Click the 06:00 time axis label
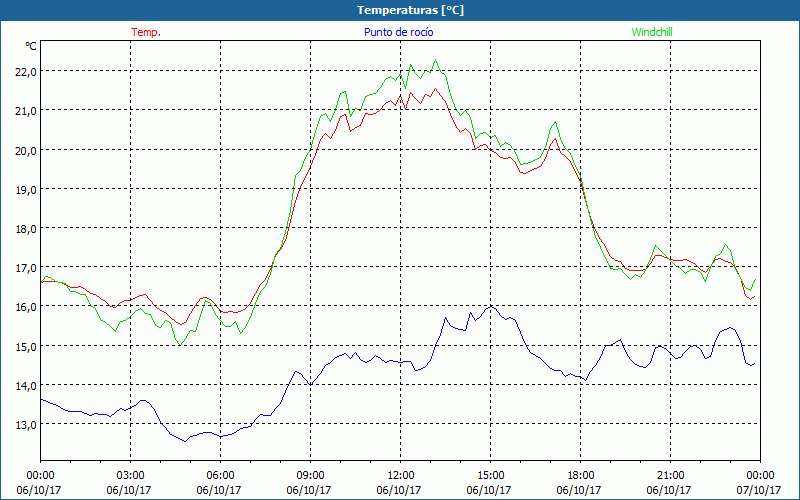Viewport: 800px width, 500px height. (x=220, y=475)
